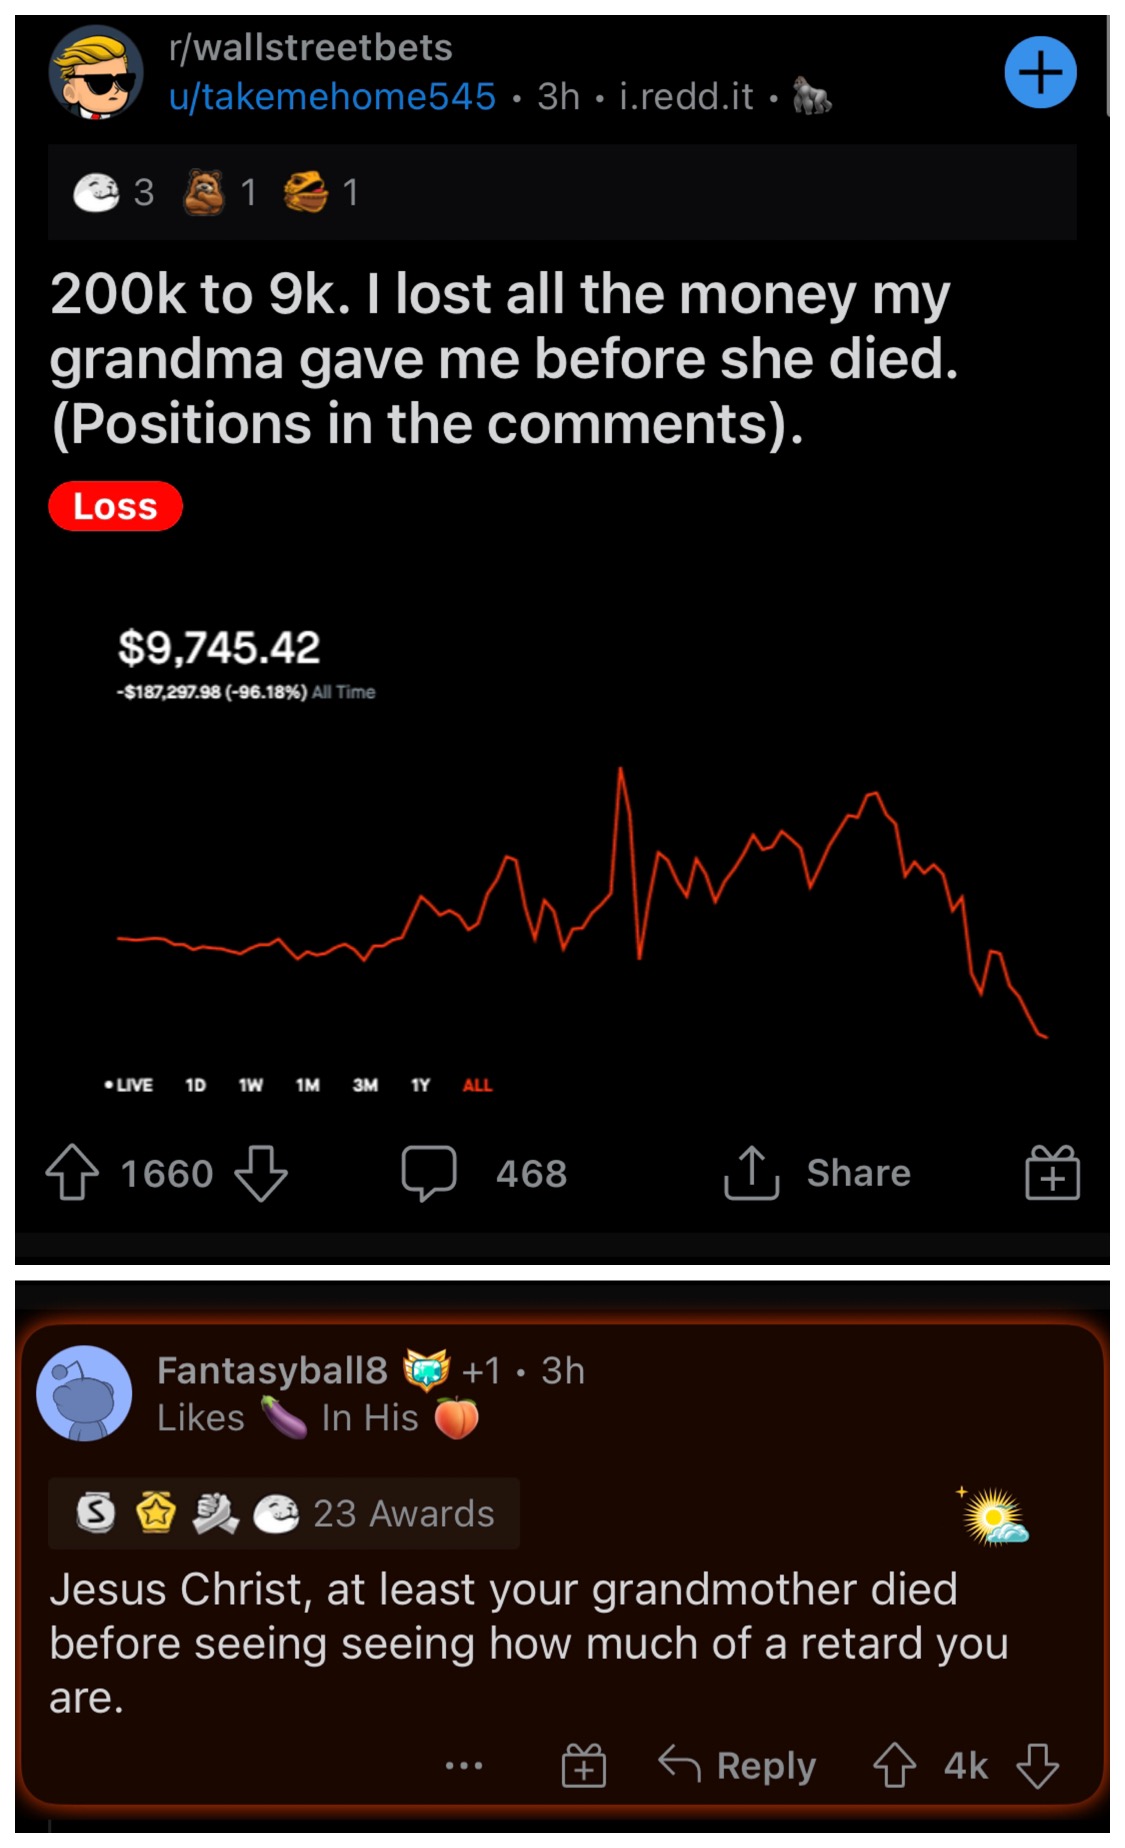Screen dimensions: 1125x1848
Task: Give an award to the post
Action: click(x=1052, y=1172)
